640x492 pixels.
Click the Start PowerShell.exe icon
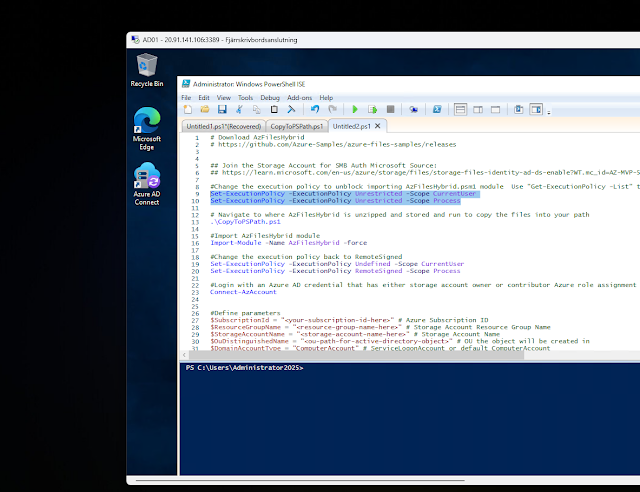pyautogui.click(x=437, y=109)
